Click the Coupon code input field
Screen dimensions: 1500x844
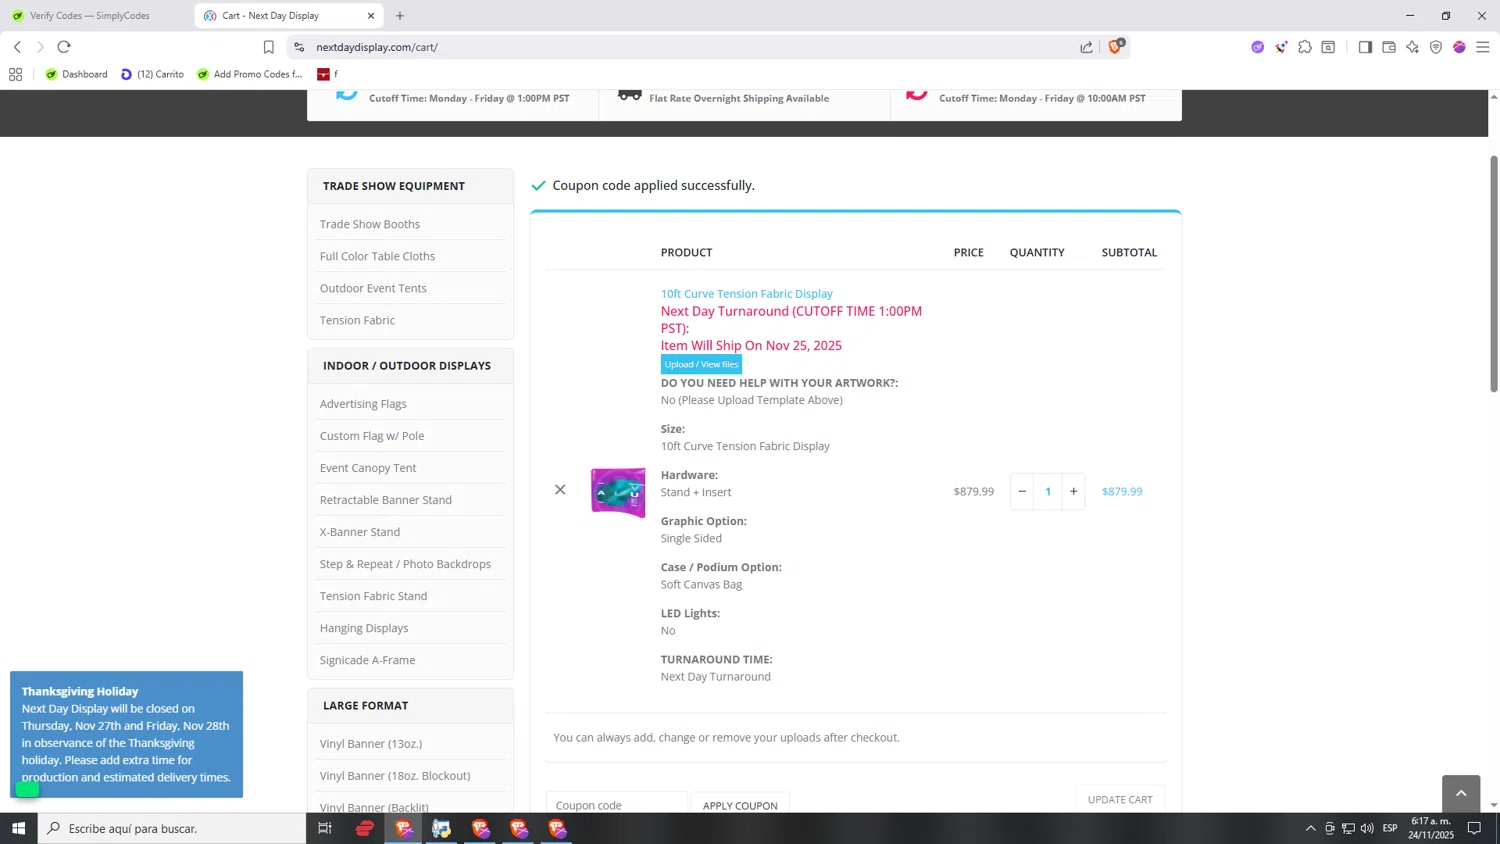(x=617, y=804)
